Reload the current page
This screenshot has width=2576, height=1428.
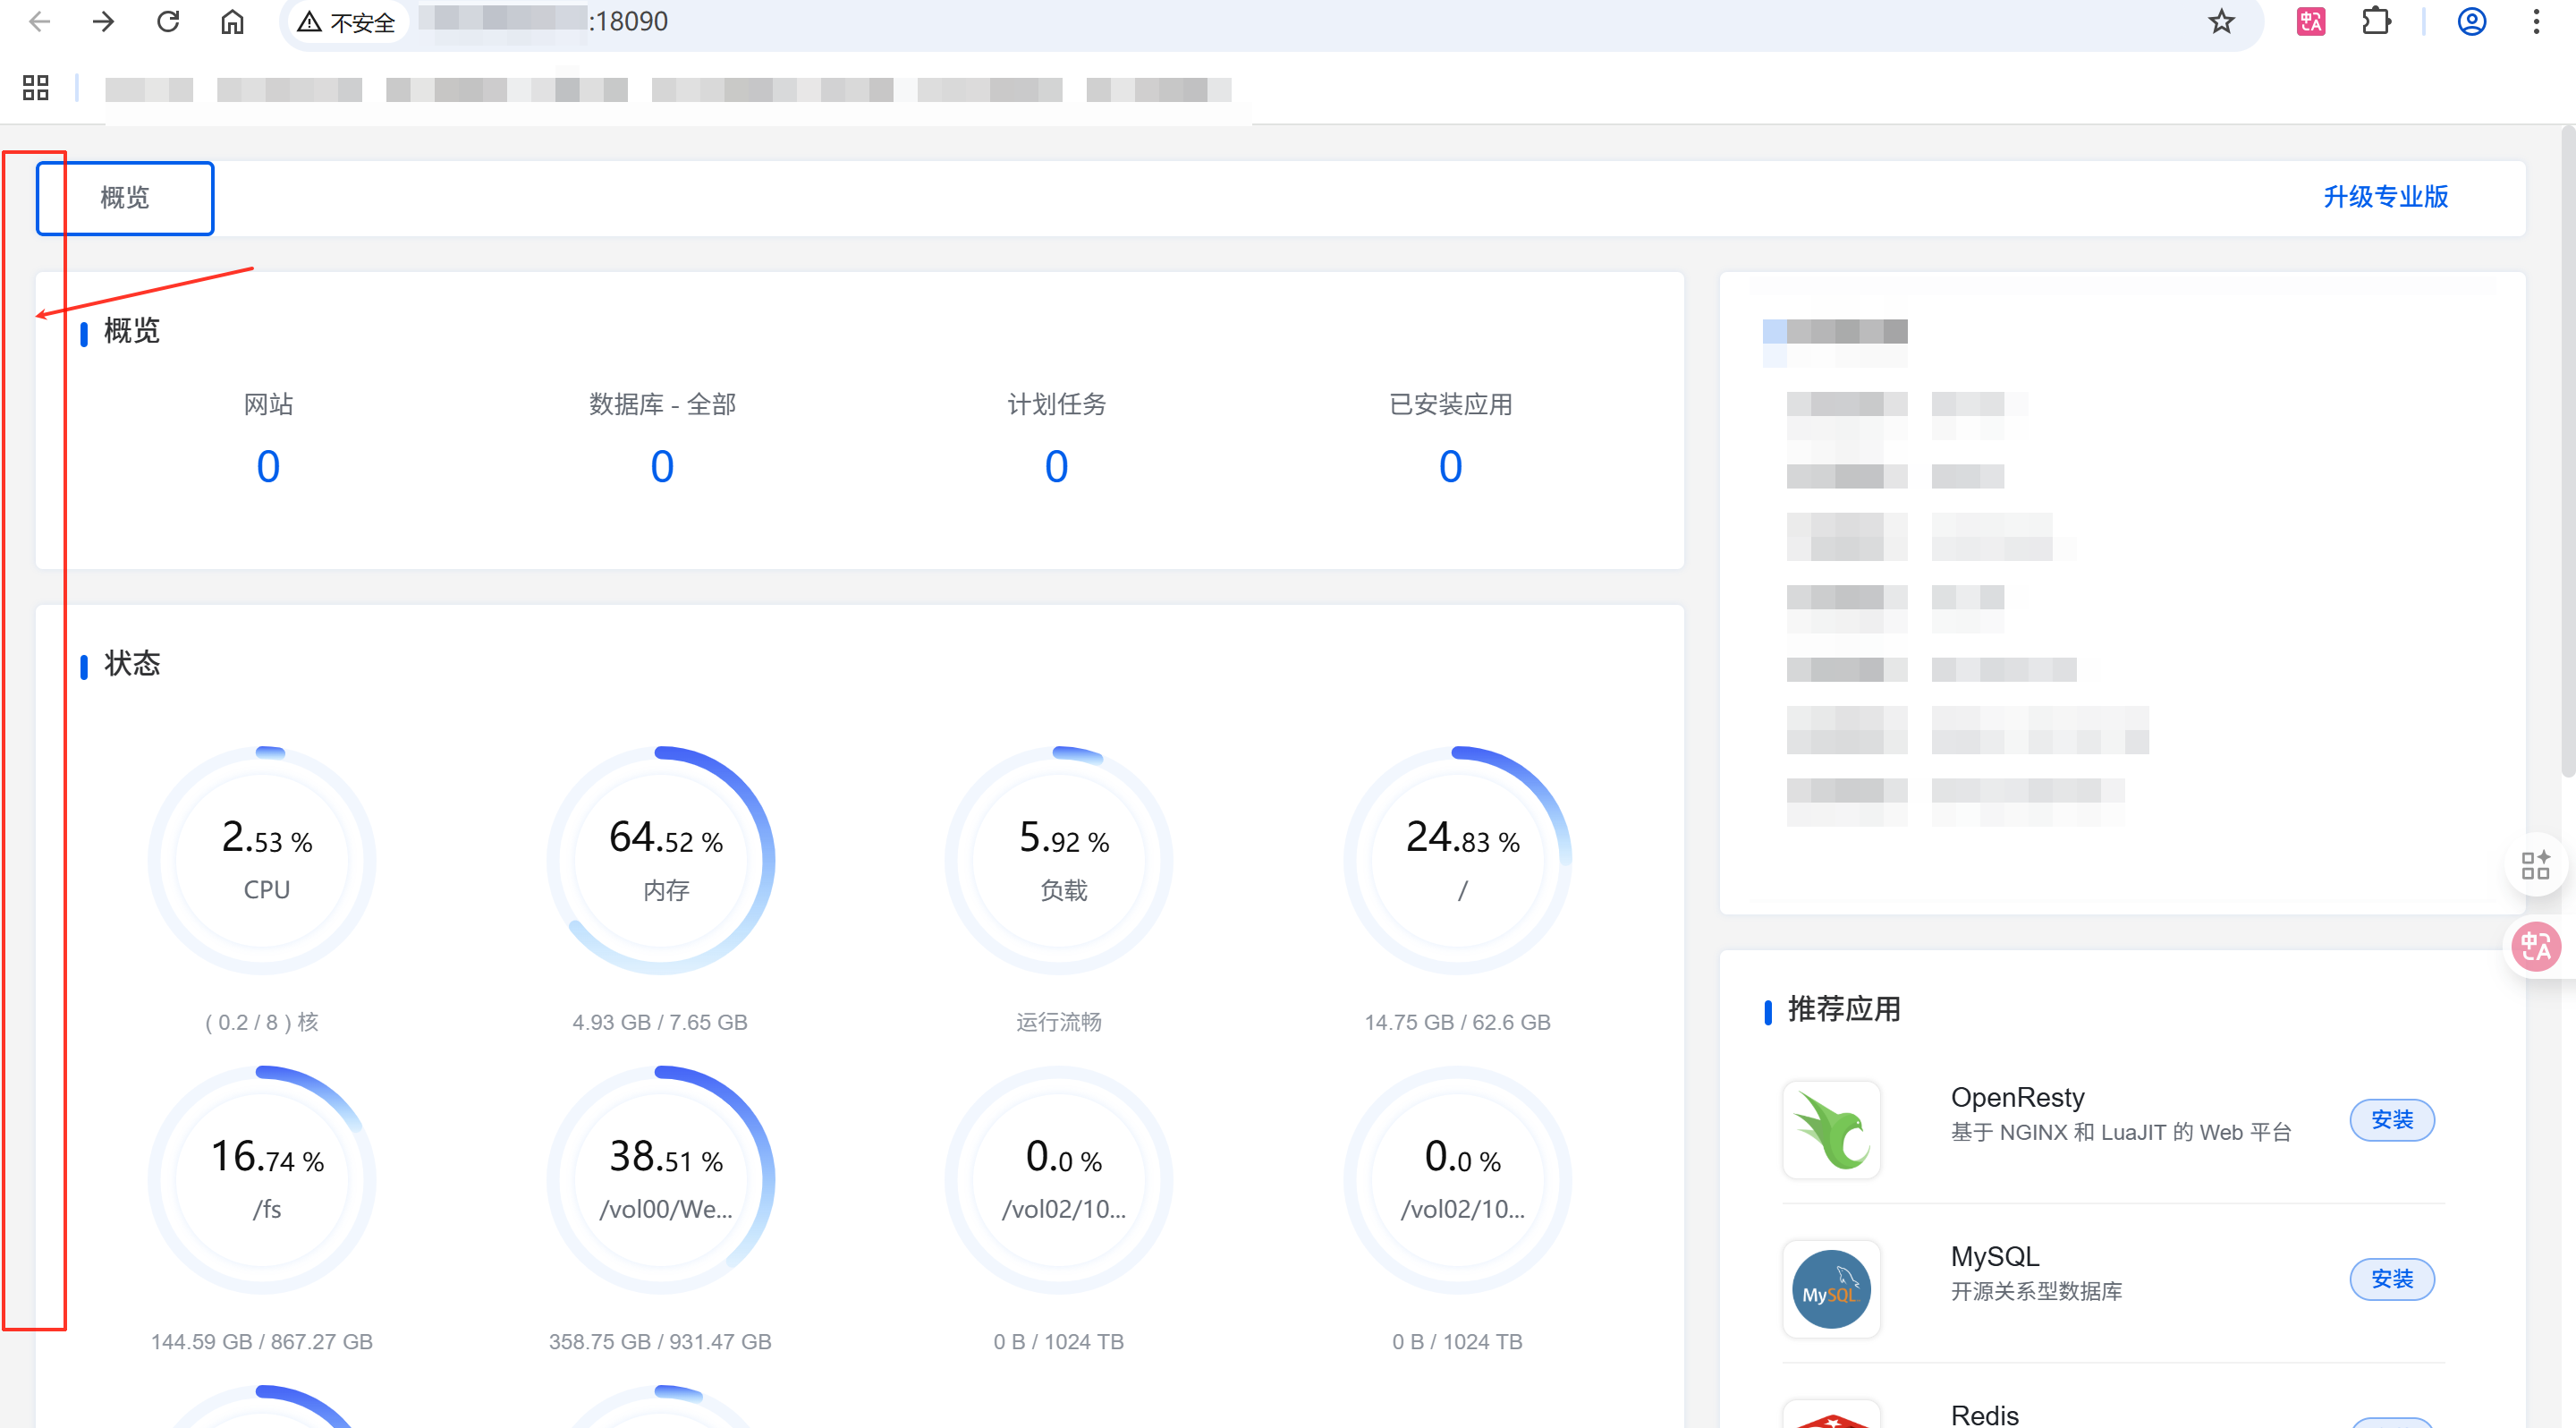168,21
